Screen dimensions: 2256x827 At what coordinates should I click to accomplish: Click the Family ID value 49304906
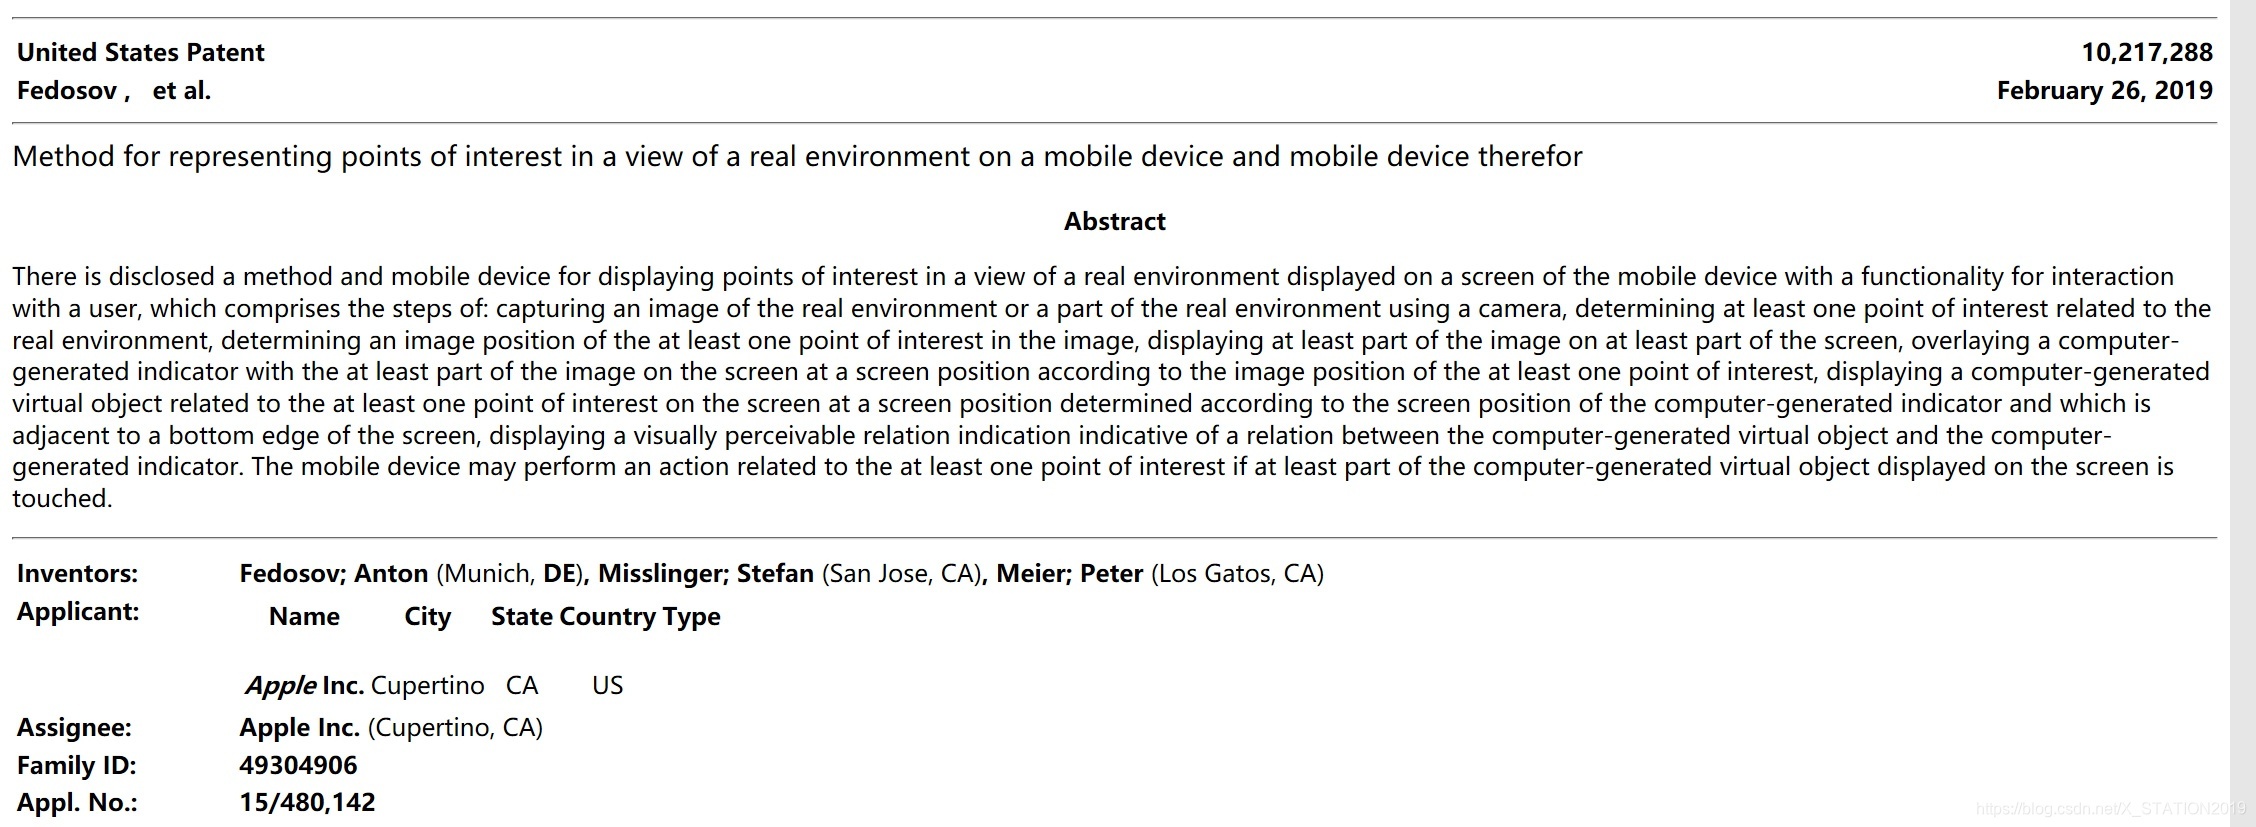tap(298, 766)
